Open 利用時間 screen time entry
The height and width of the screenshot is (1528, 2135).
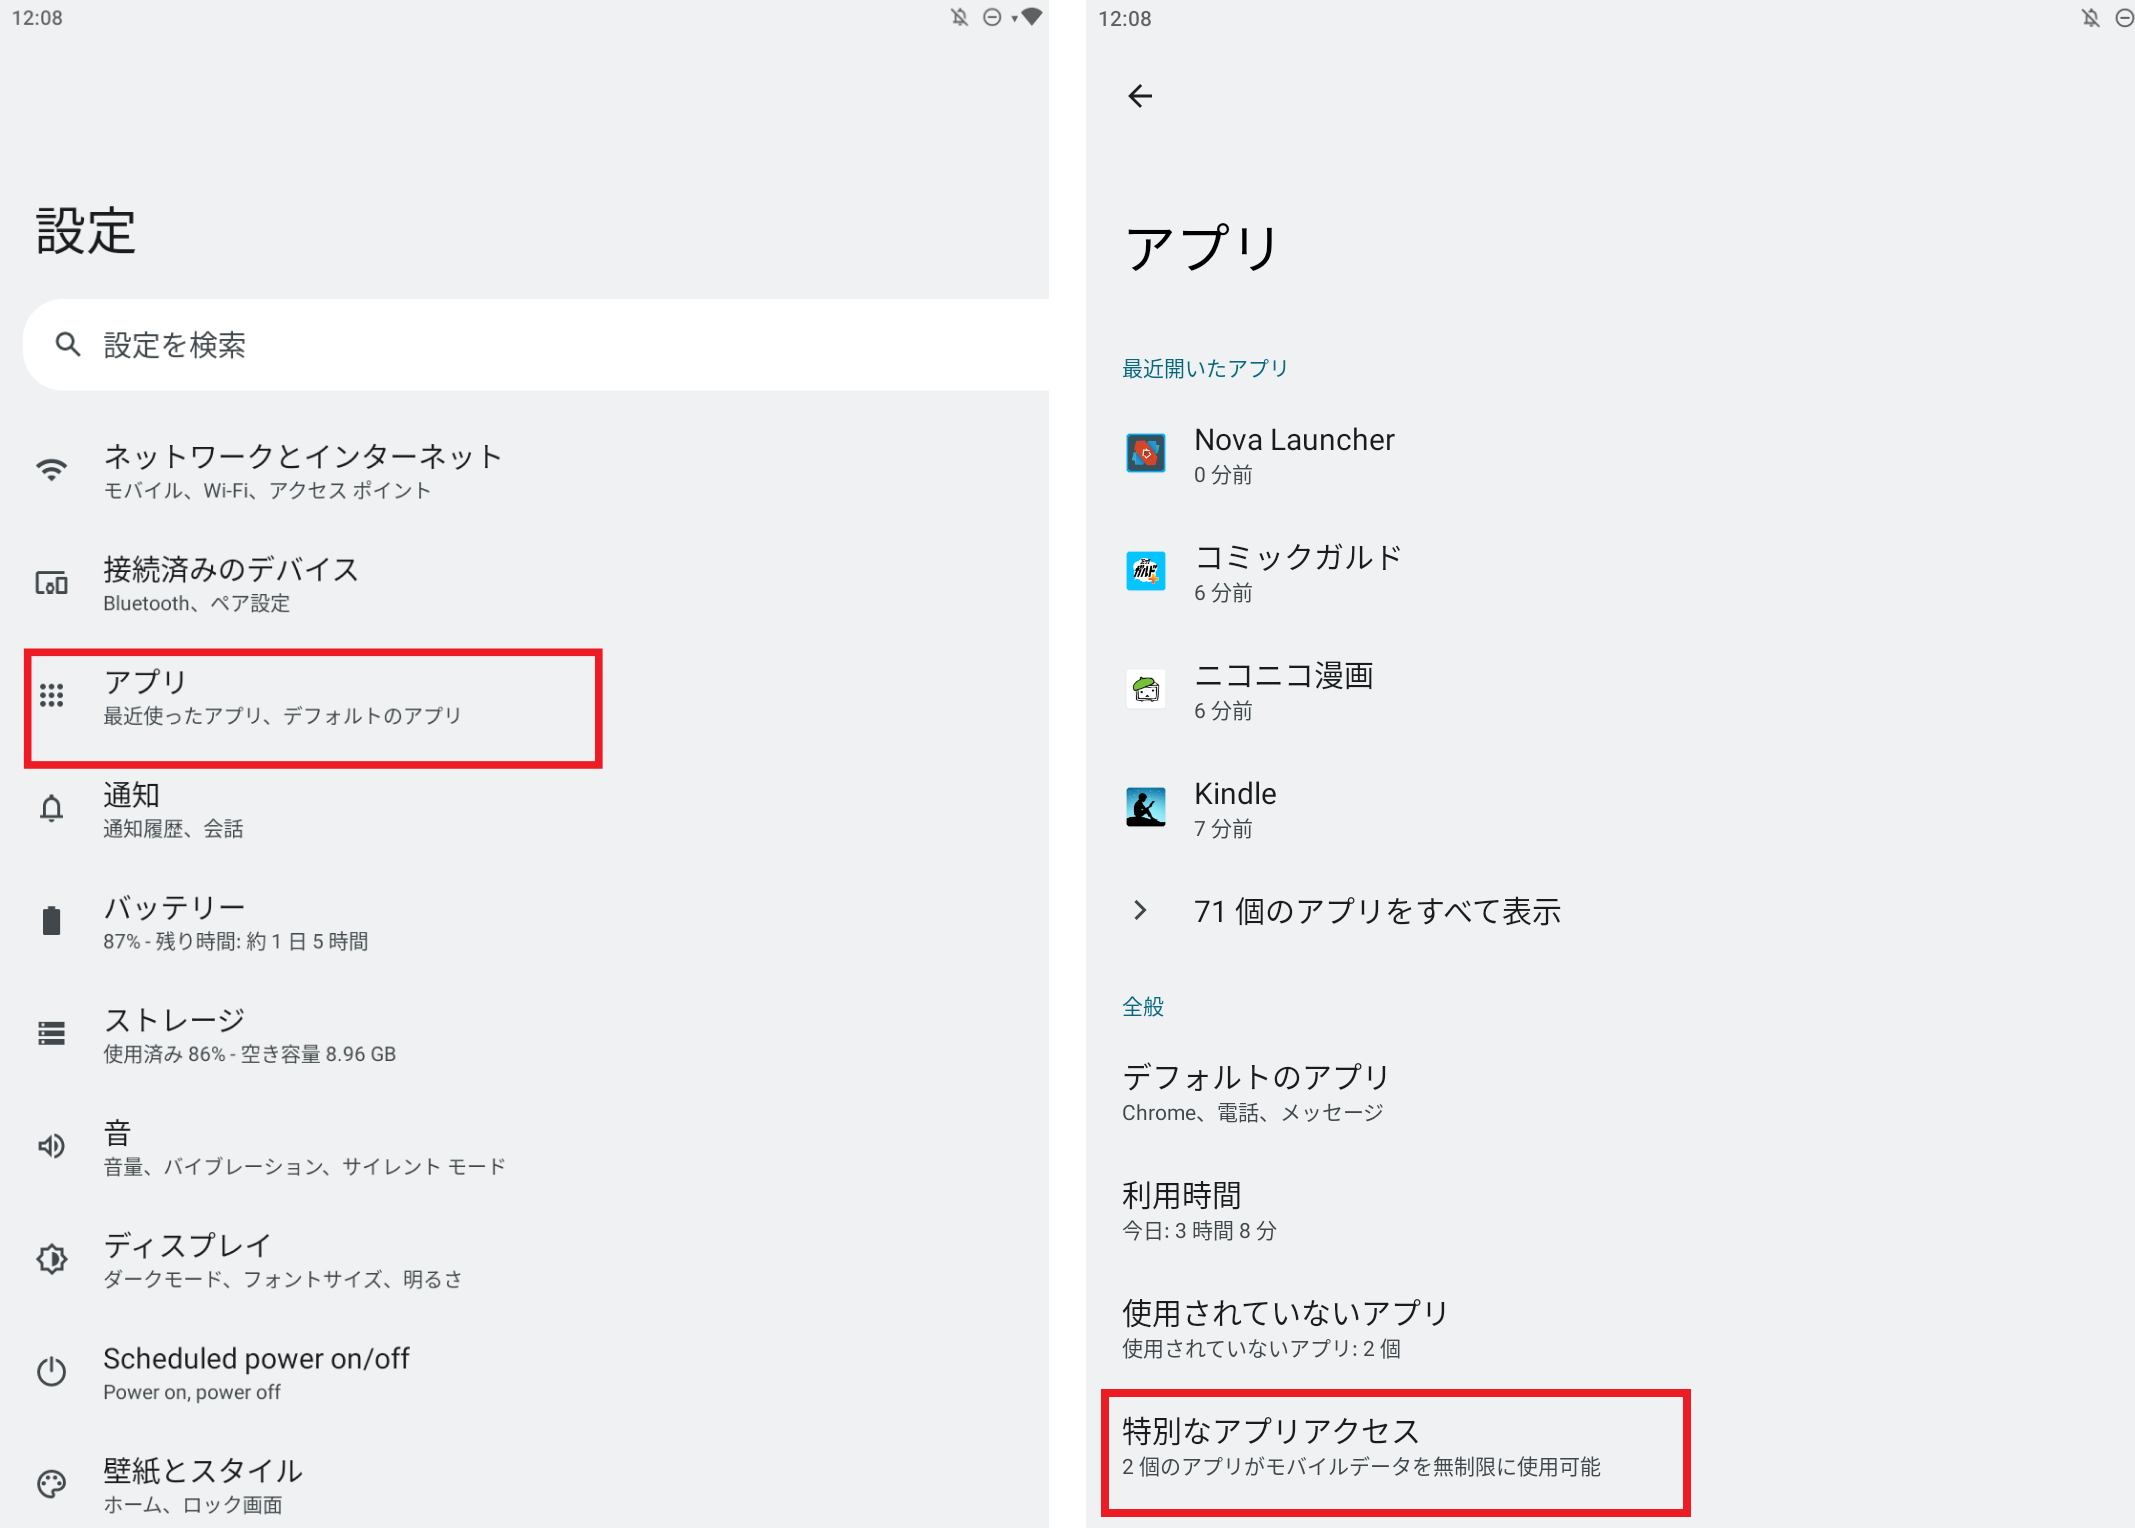click(x=1200, y=1210)
